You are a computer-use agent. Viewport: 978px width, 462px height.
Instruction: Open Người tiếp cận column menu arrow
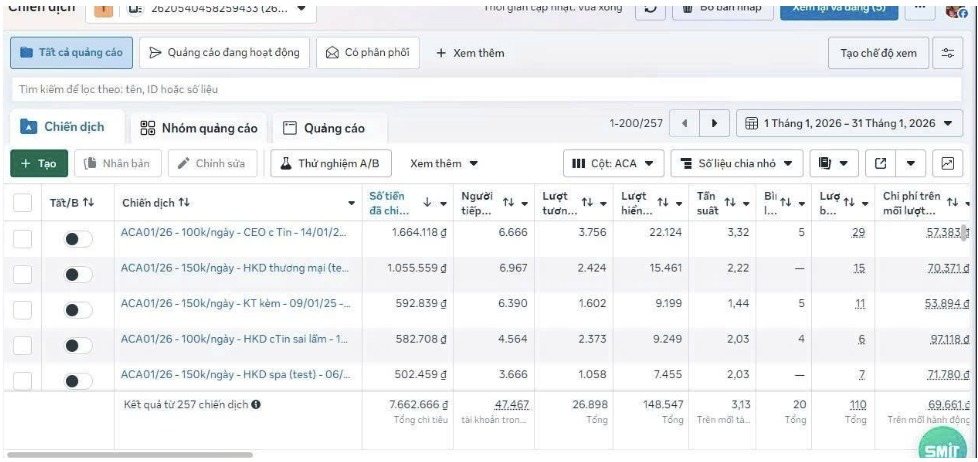(525, 203)
